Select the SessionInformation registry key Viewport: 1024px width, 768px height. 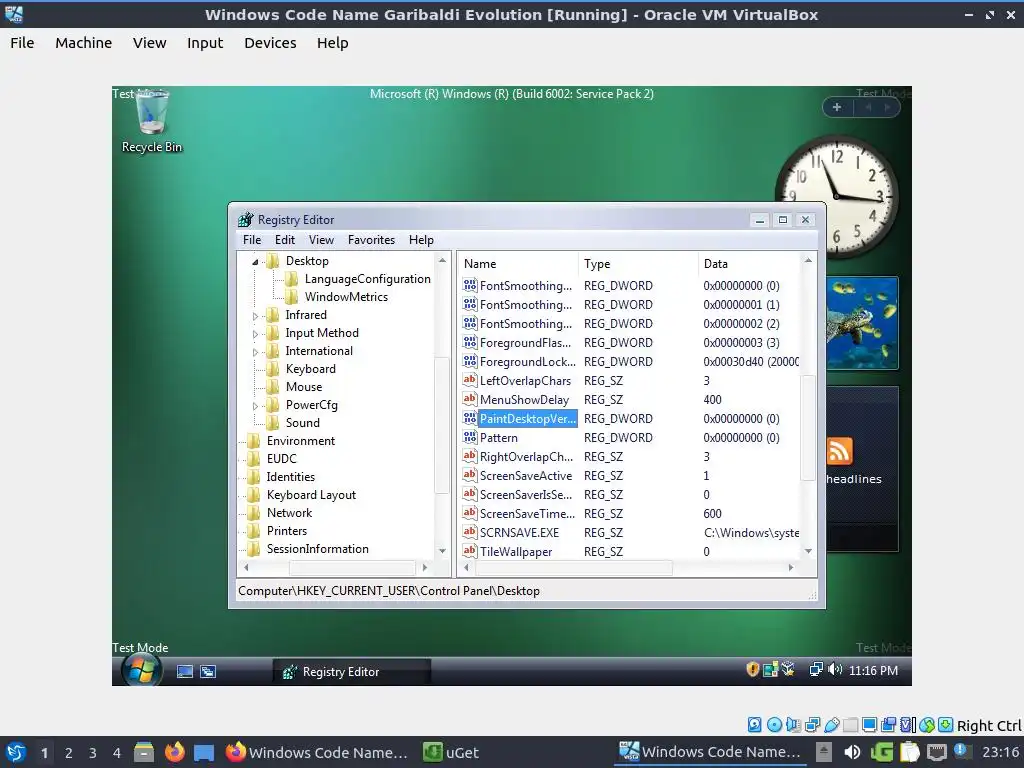tap(317, 549)
